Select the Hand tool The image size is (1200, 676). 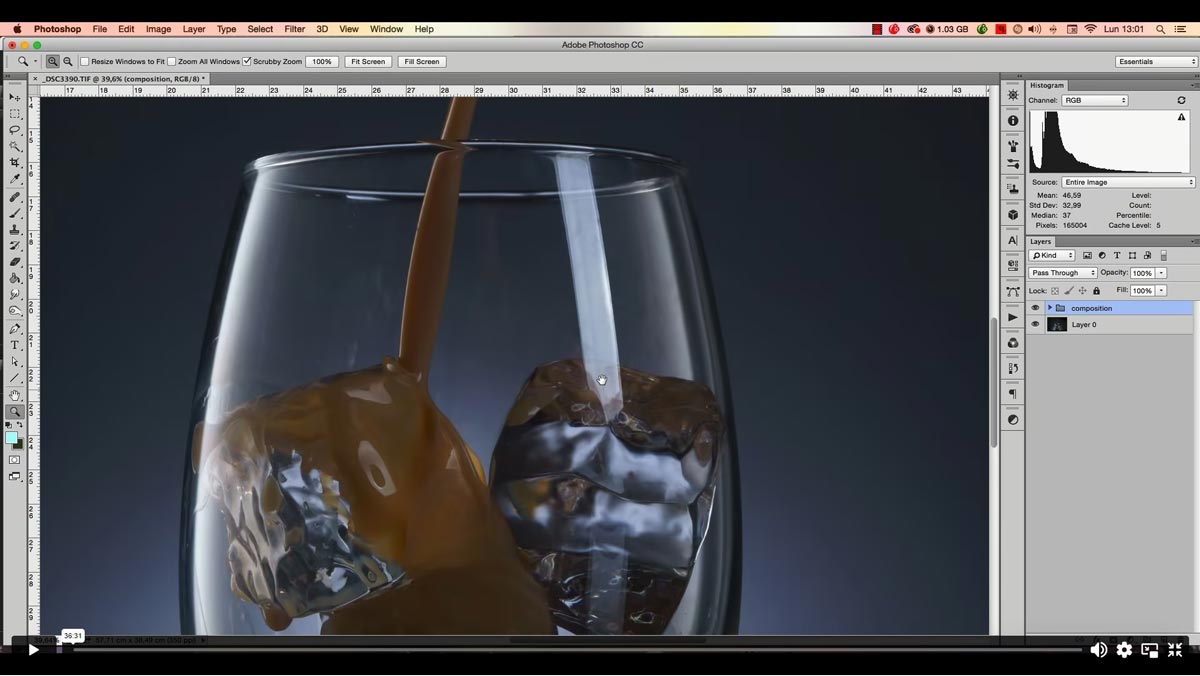click(x=15, y=396)
